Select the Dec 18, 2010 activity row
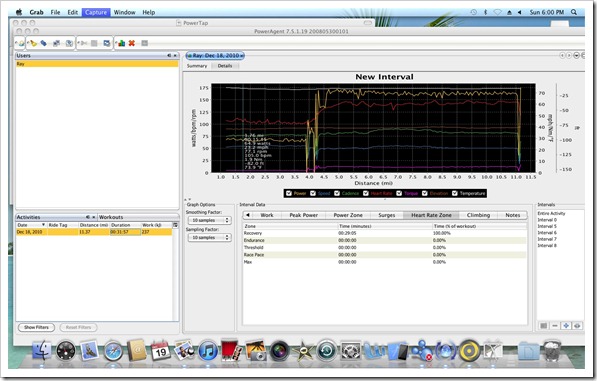The image size is (597, 381). pos(94,232)
